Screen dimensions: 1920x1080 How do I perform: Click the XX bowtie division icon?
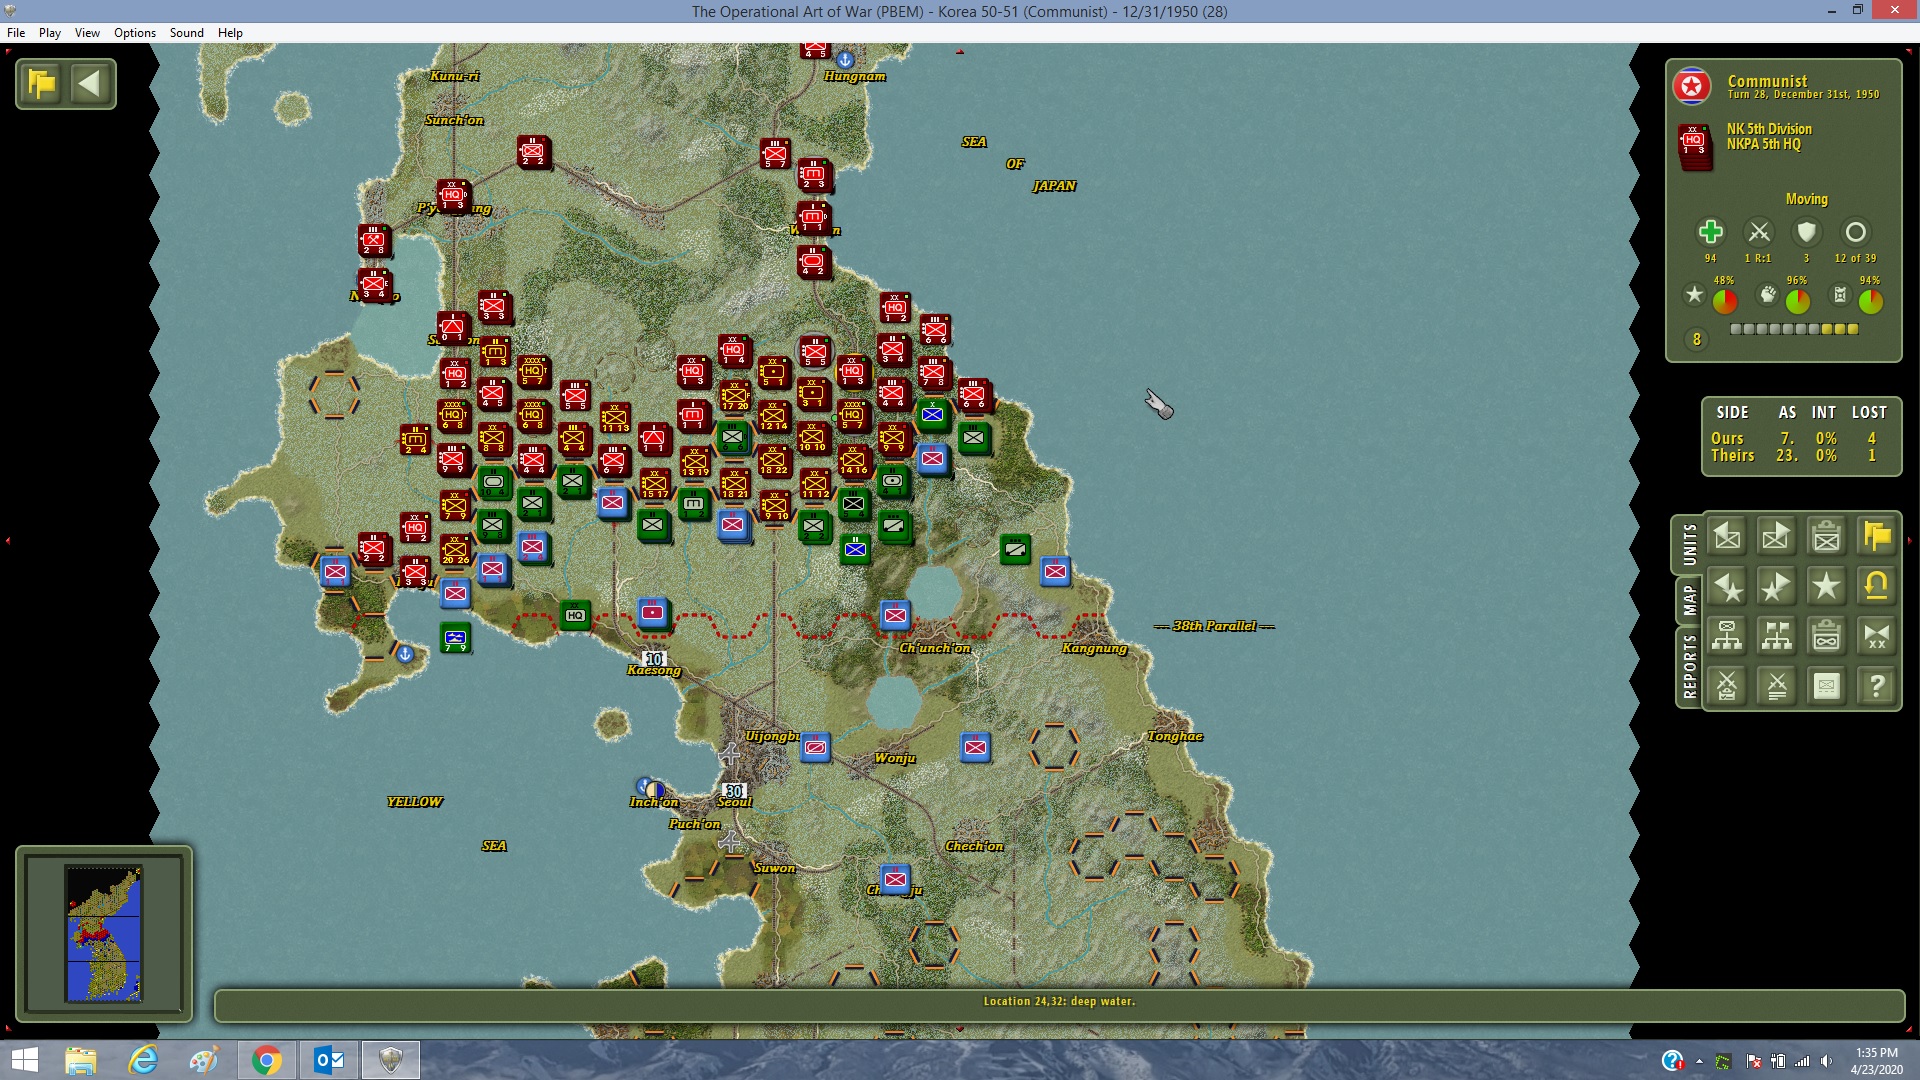[1877, 636]
